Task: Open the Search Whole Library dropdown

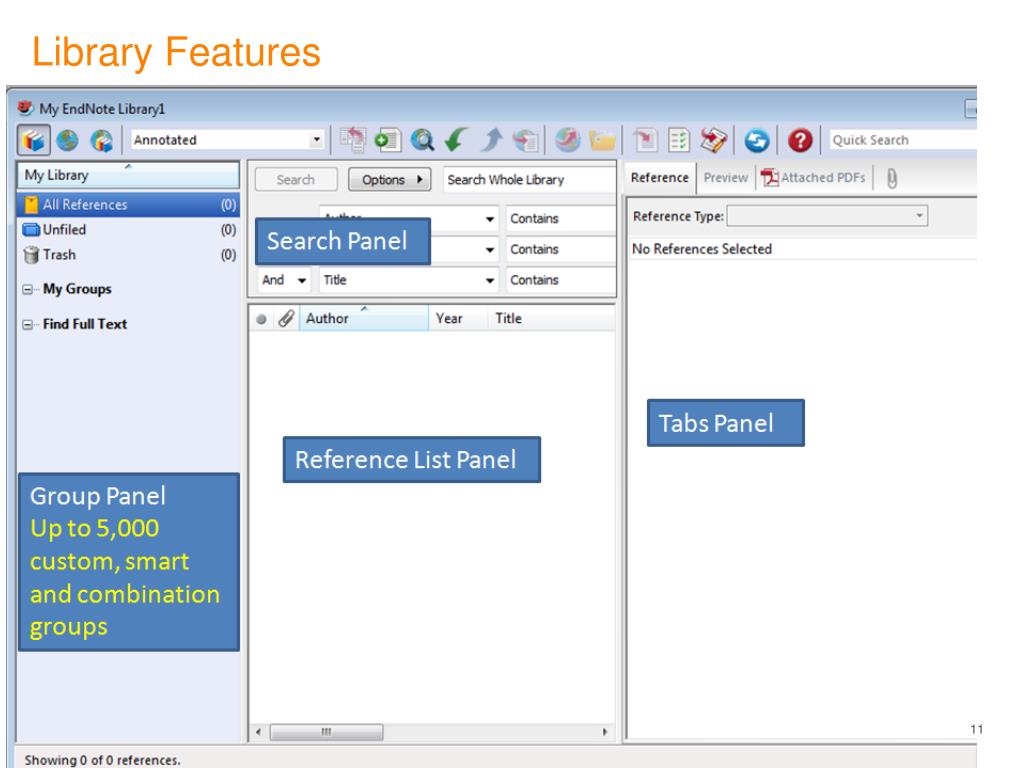Action: point(530,180)
